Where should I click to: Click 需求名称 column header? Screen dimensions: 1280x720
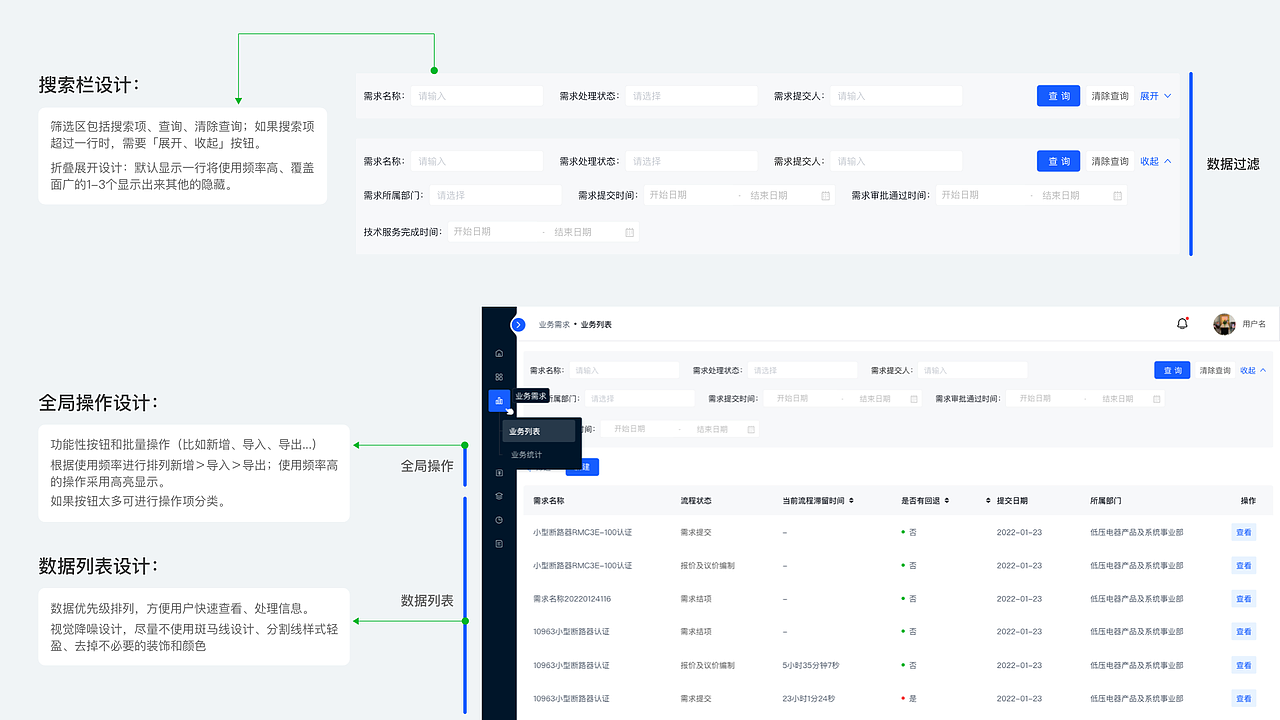(x=549, y=500)
